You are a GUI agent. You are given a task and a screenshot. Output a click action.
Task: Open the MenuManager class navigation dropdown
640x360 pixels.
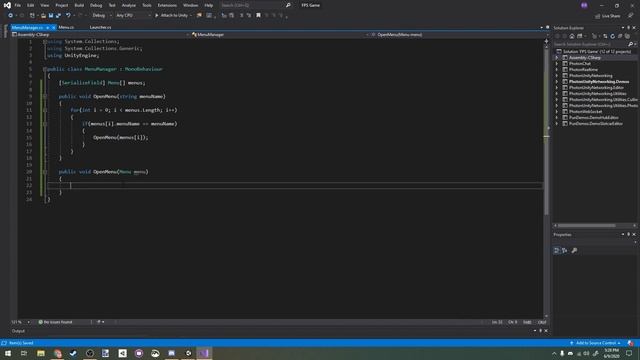[280, 35]
